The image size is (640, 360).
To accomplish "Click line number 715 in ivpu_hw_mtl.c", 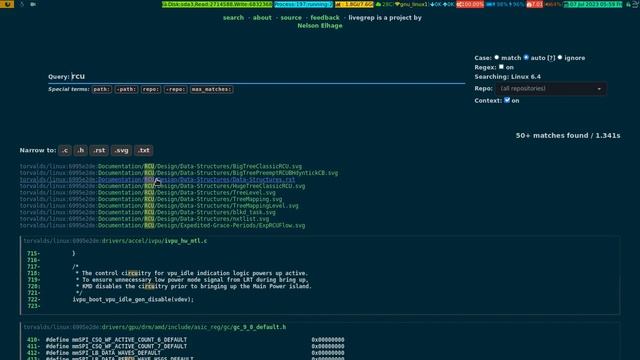I will pos(33,253).
